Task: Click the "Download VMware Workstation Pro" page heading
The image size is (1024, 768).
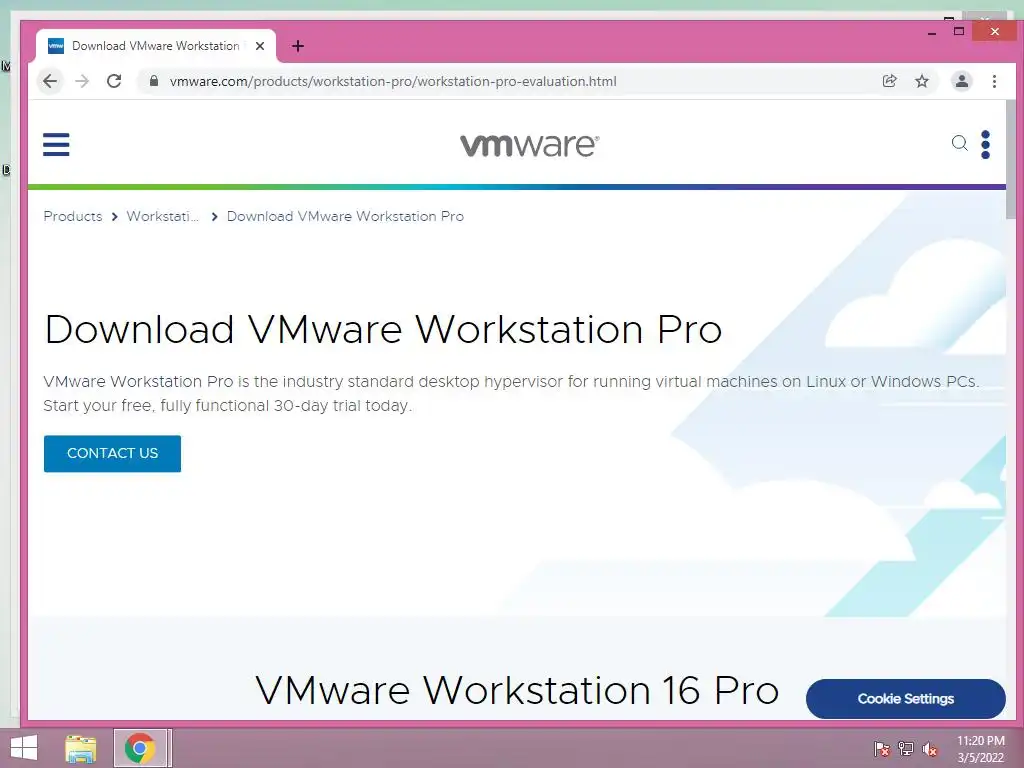Action: coord(383,328)
